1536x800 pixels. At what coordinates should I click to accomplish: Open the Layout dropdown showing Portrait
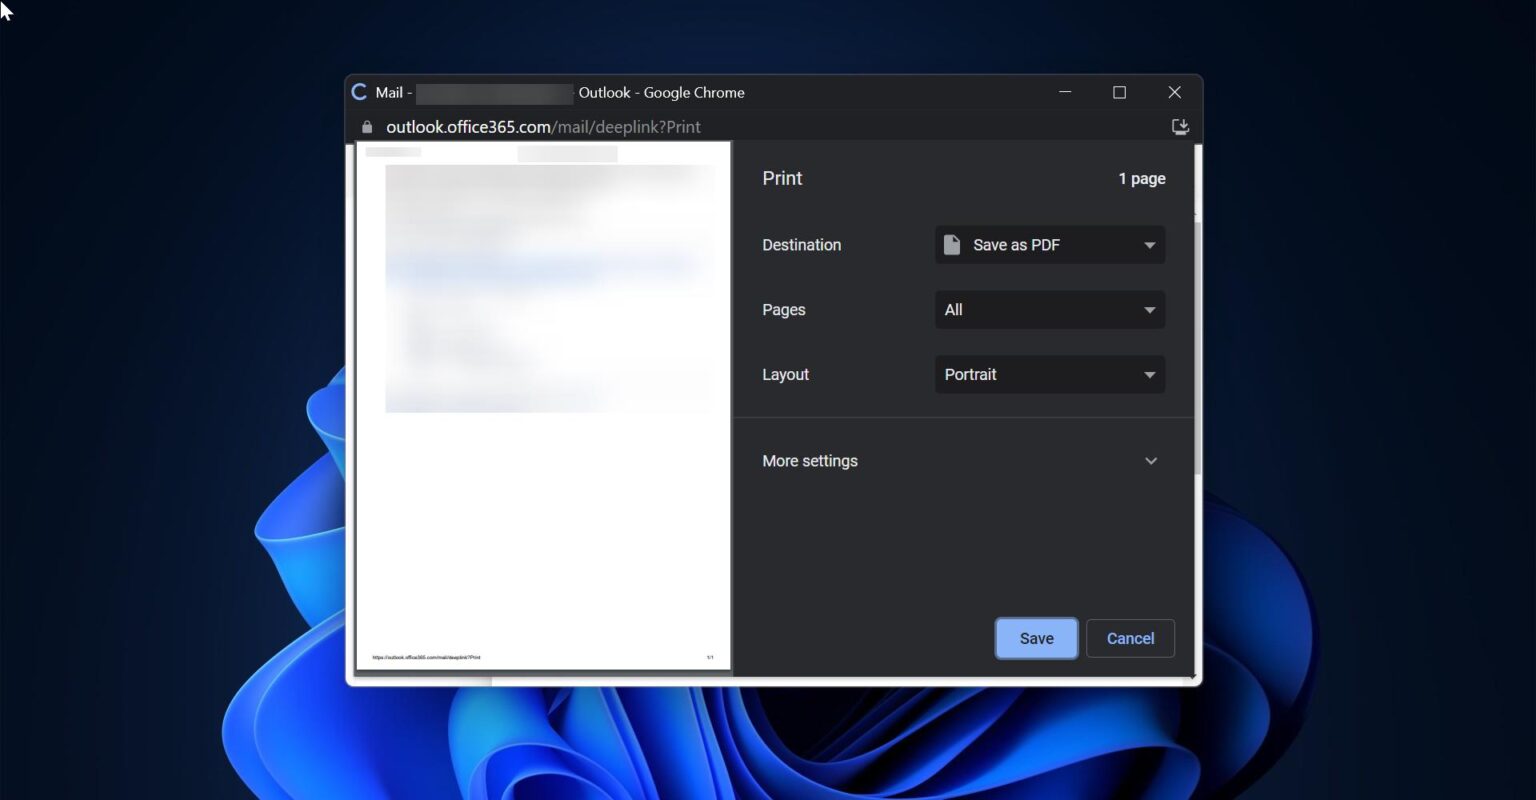(1049, 374)
